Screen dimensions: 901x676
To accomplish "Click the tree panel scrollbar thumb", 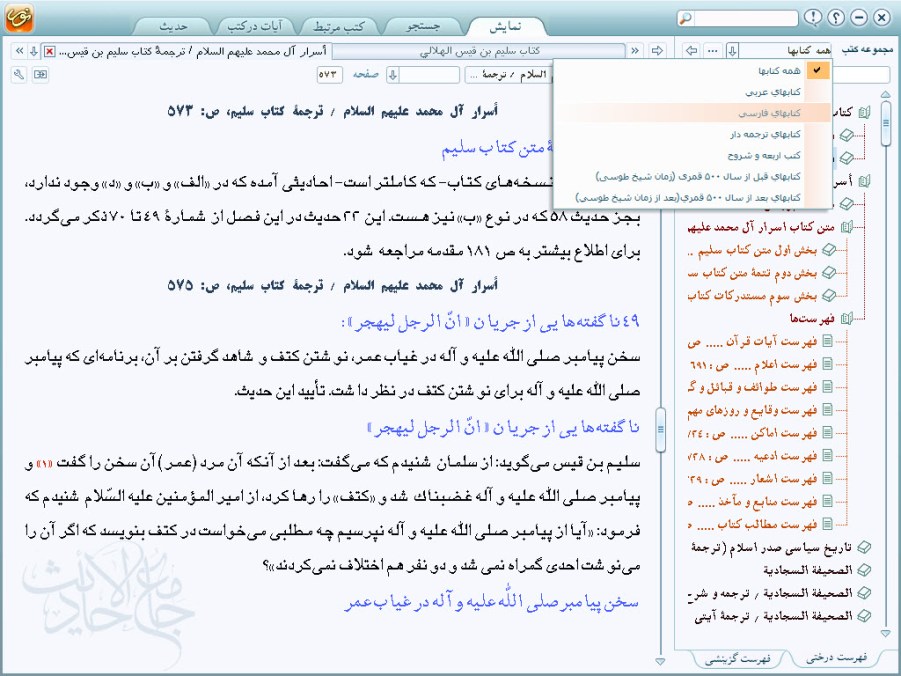I will pyautogui.click(x=885, y=122).
